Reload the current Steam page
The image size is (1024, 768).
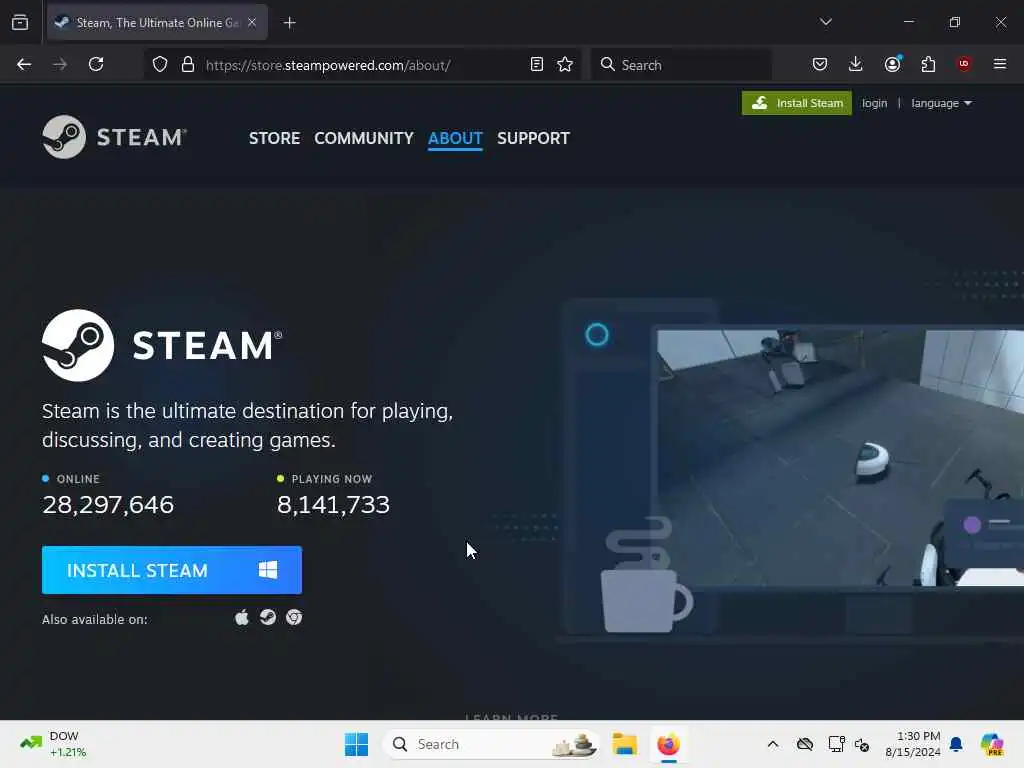click(x=96, y=65)
